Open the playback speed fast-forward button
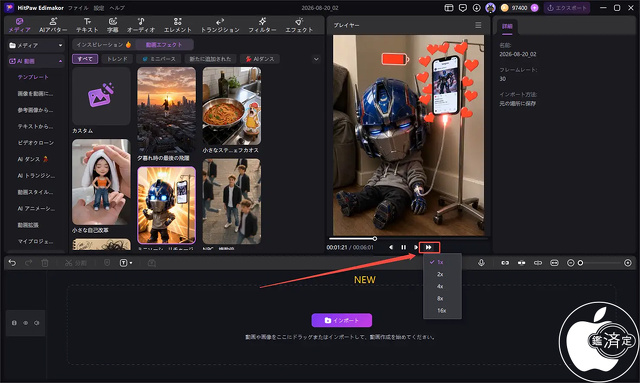640x383 pixels. click(x=429, y=247)
